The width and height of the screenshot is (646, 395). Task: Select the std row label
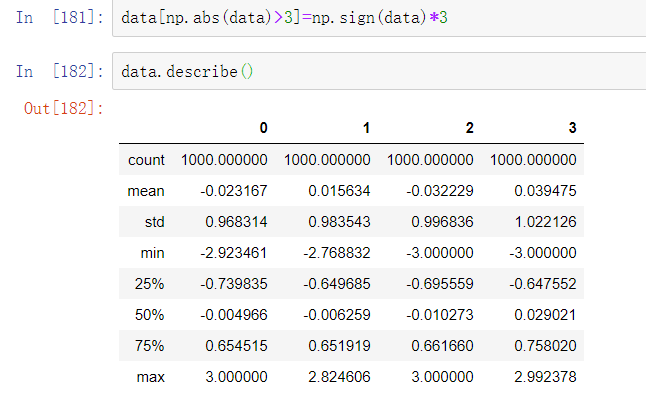point(154,222)
